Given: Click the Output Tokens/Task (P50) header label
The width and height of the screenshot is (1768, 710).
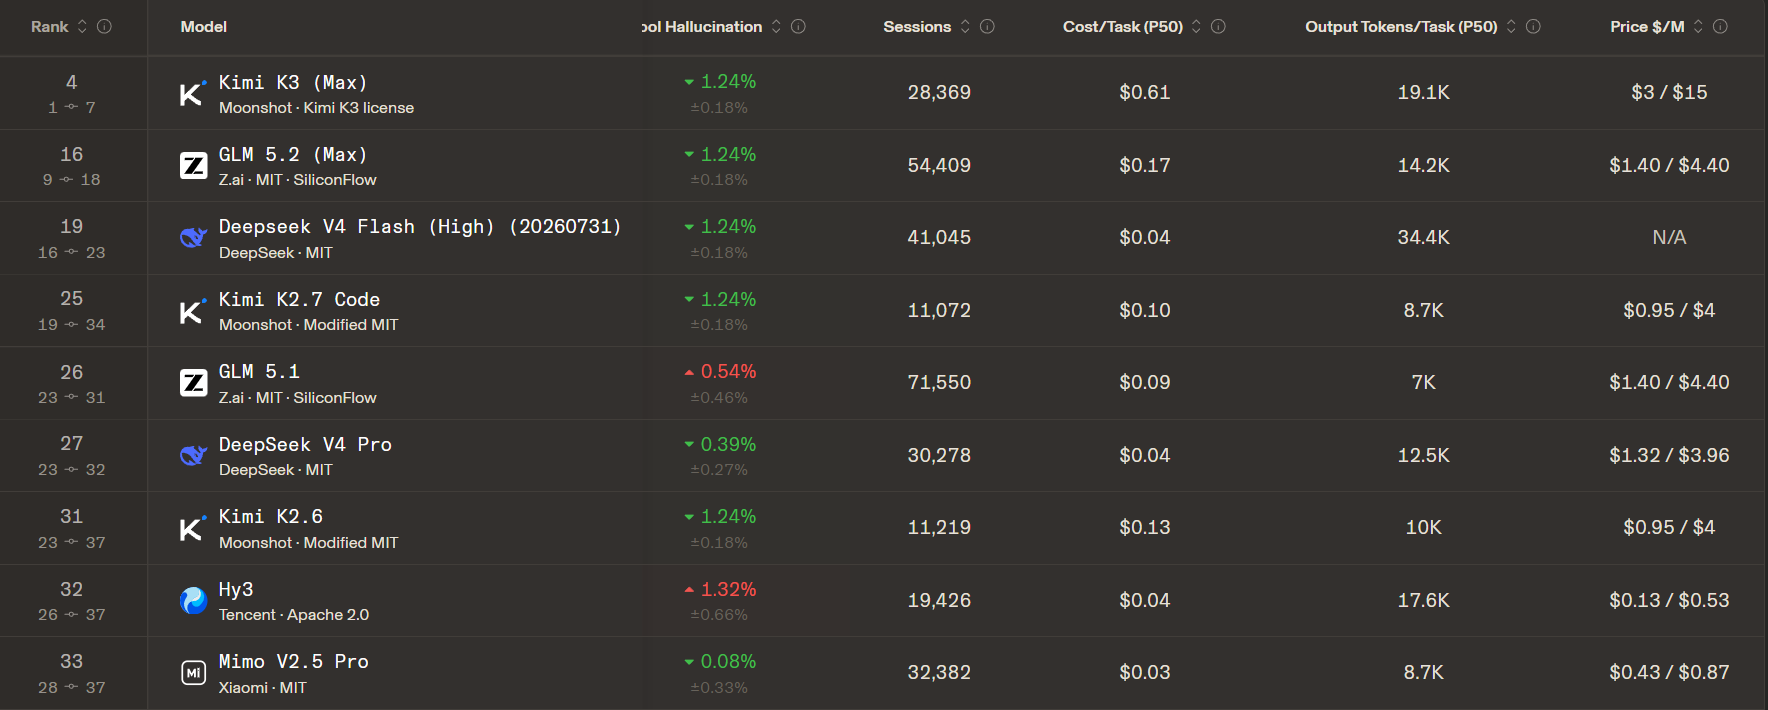Looking at the screenshot, I should pyautogui.click(x=1401, y=27).
